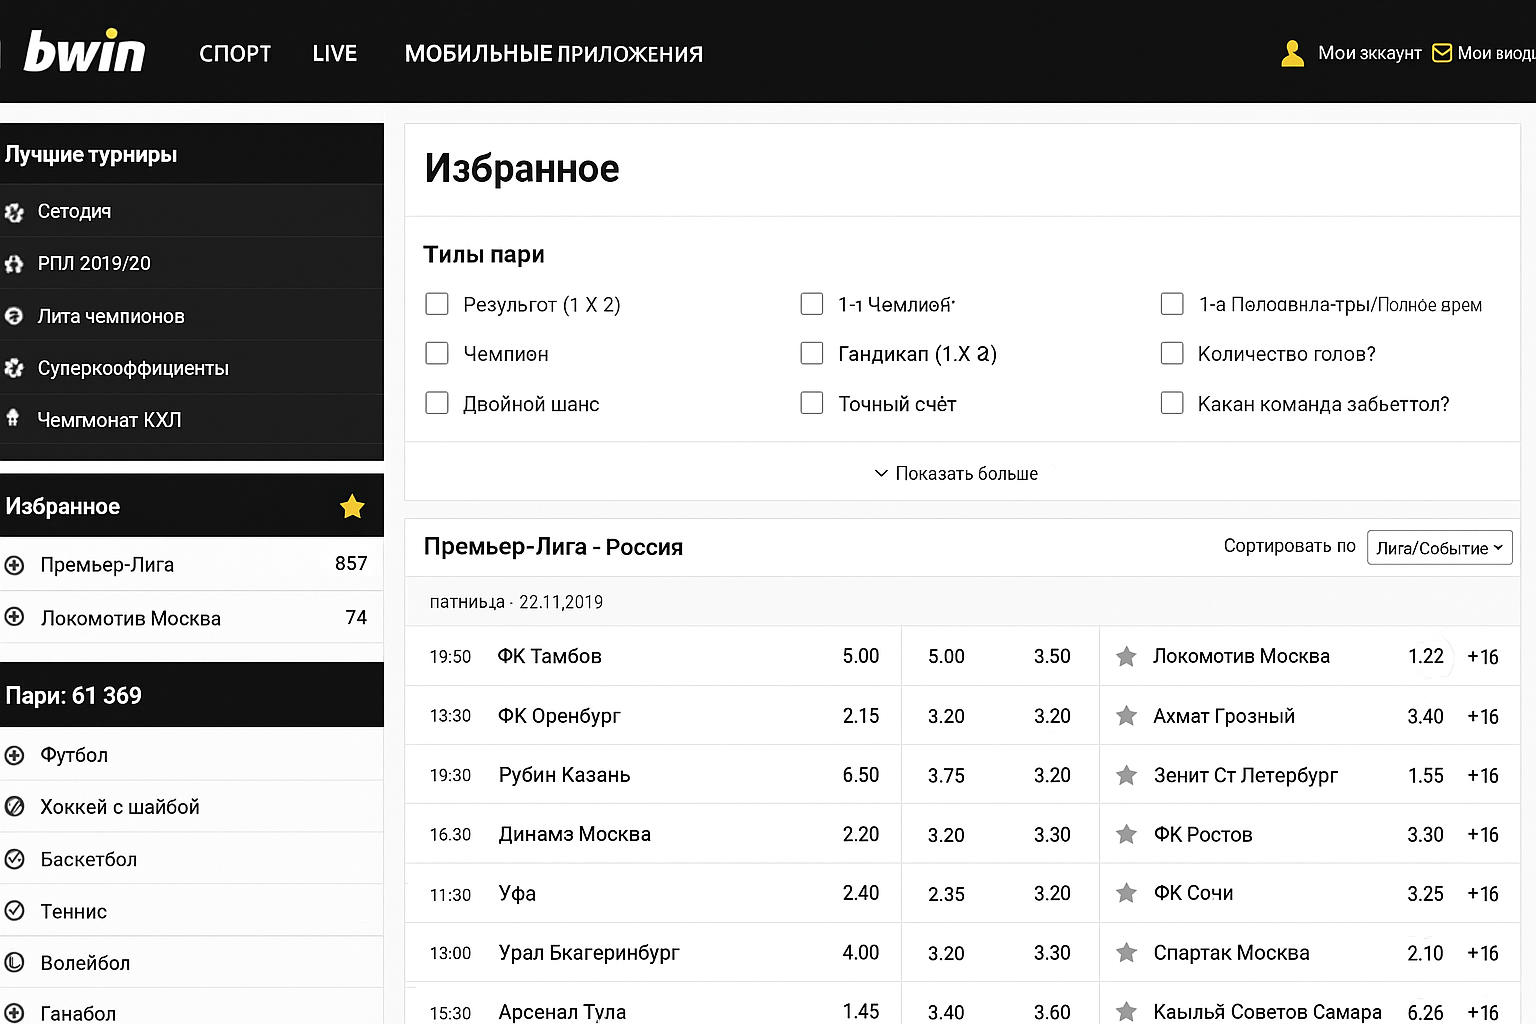
Task: Open РПЛ 2019/20 tournament link
Action: click(x=94, y=264)
